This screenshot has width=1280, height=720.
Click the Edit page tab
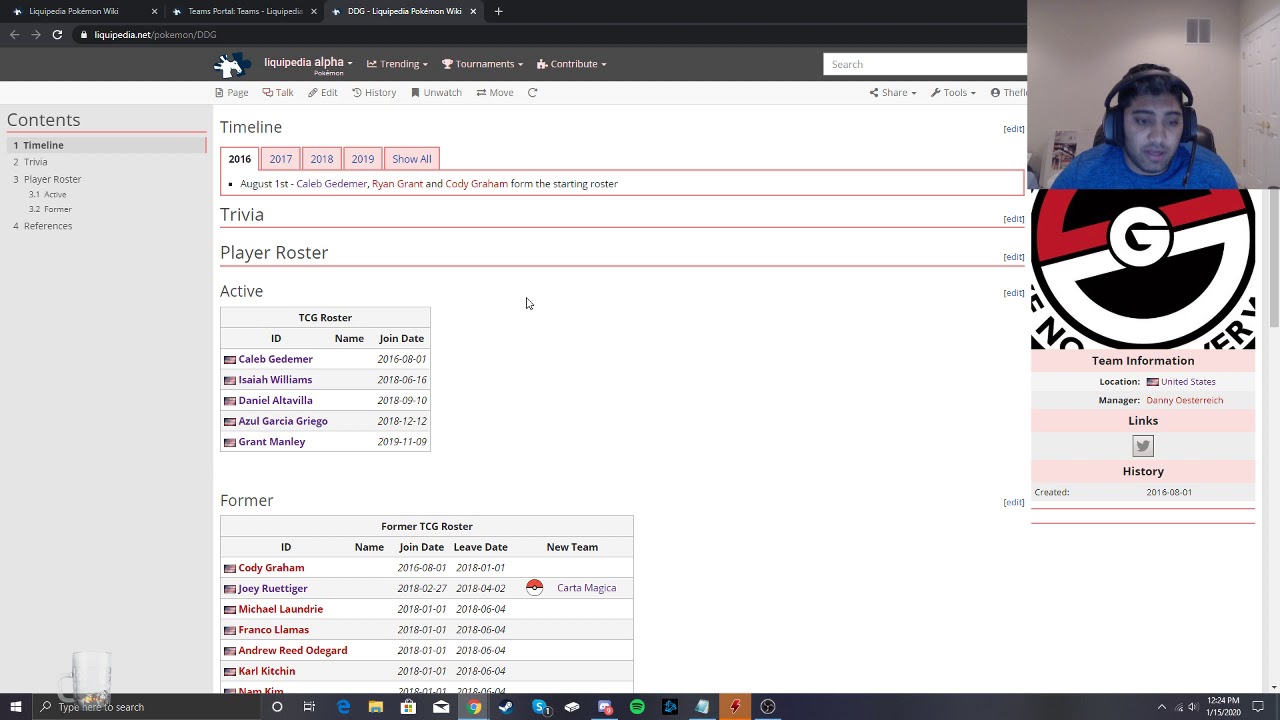[x=322, y=93]
